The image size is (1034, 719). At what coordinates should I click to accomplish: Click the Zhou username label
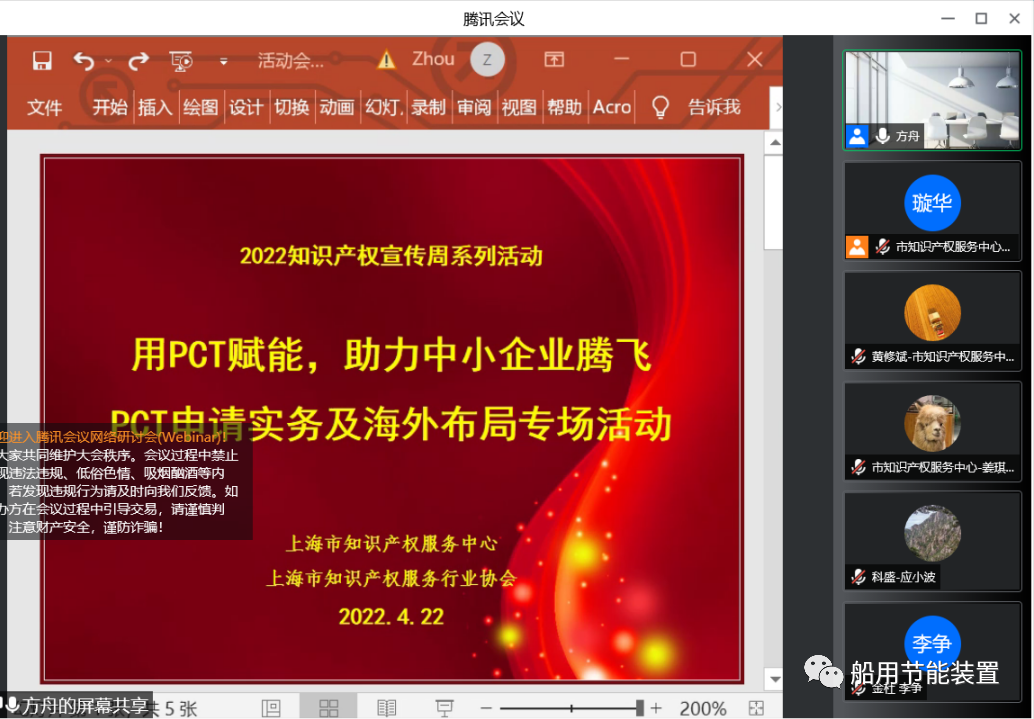tap(433, 59)
